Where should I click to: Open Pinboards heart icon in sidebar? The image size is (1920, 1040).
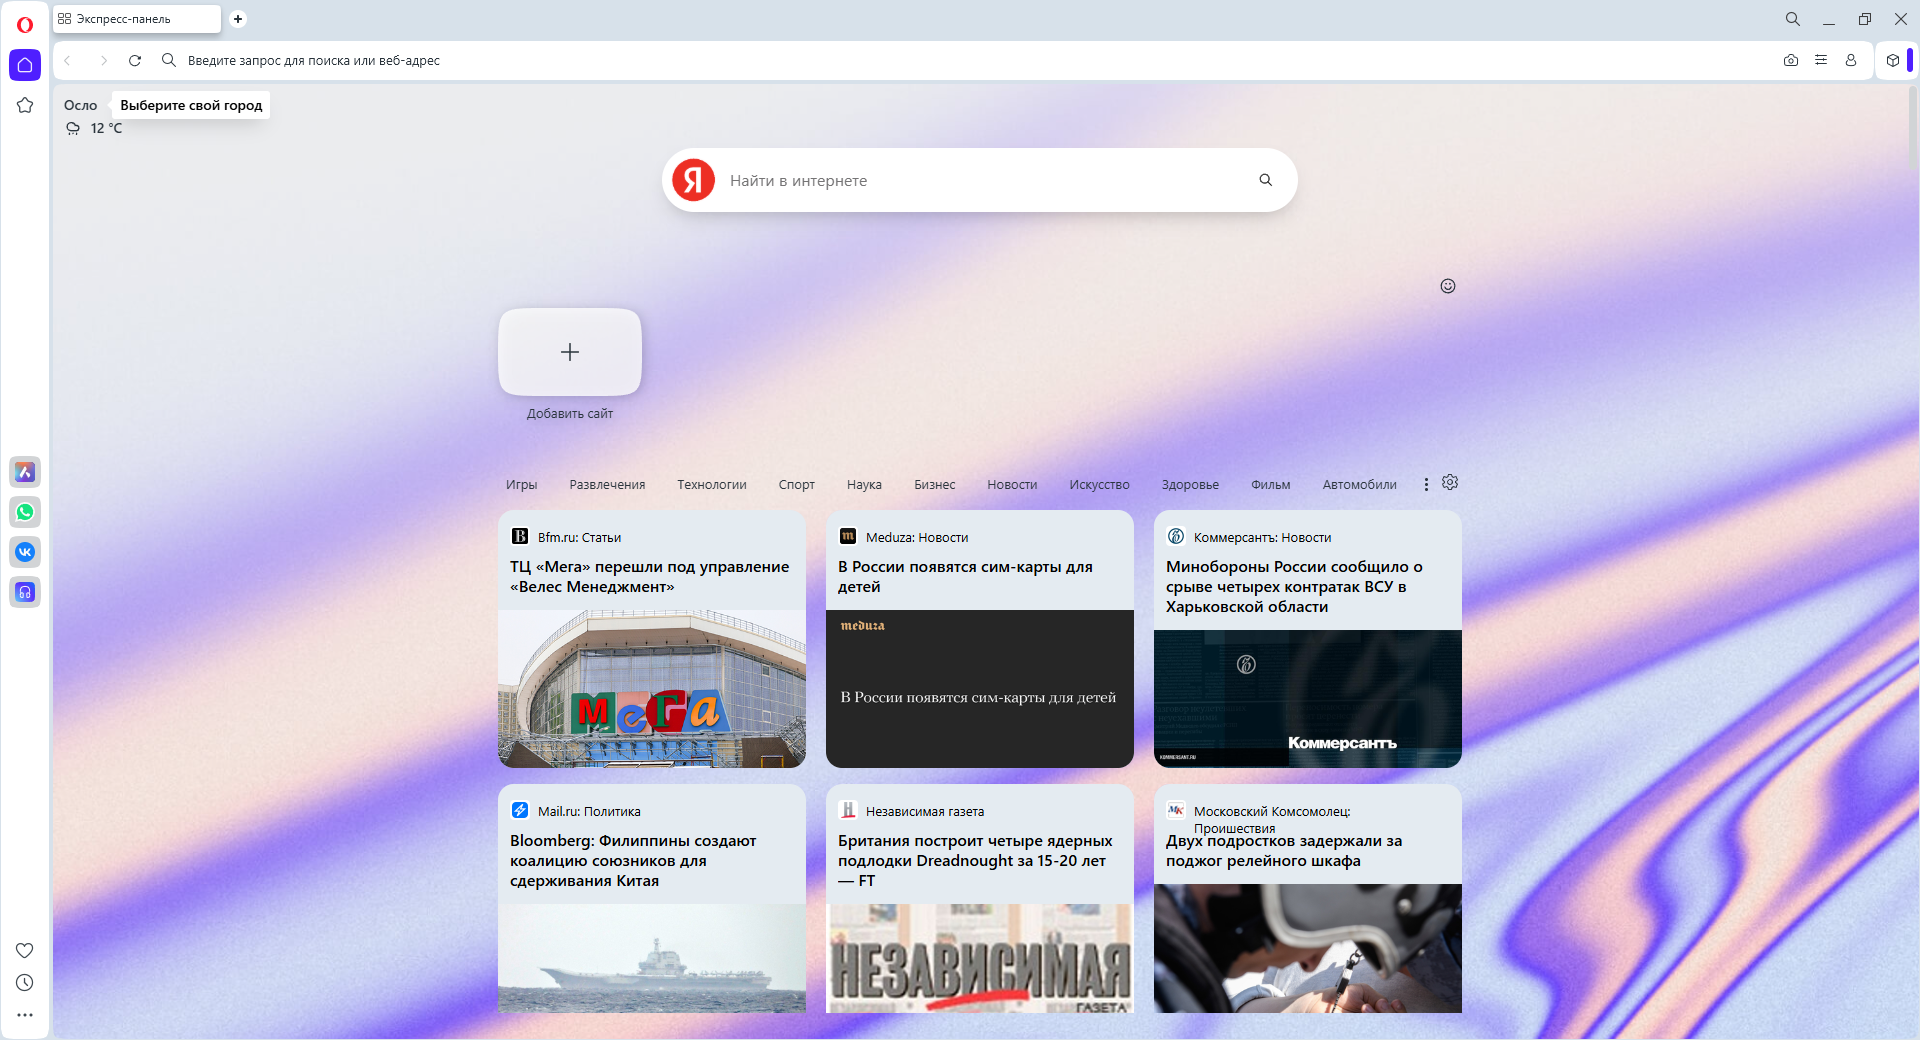coord(25,950)
